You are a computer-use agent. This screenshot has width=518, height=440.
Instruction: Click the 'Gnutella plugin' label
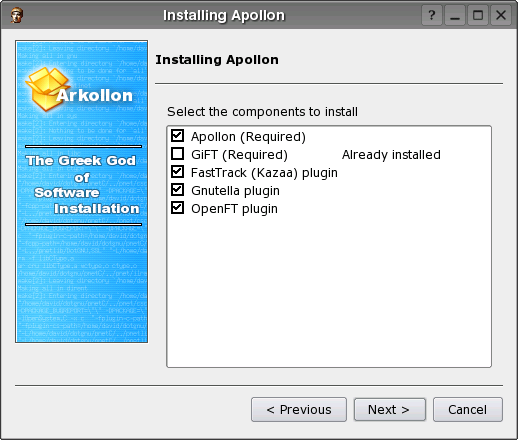click(x=235, y=191)
